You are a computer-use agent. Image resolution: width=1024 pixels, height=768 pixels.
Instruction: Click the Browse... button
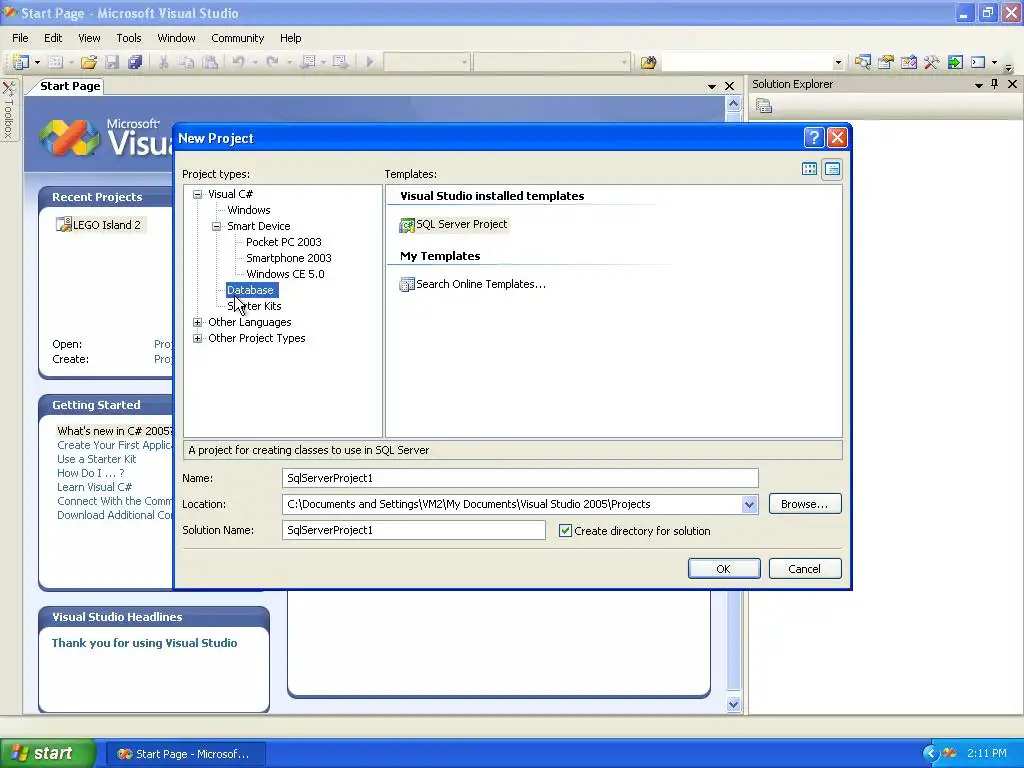[805, 504]
